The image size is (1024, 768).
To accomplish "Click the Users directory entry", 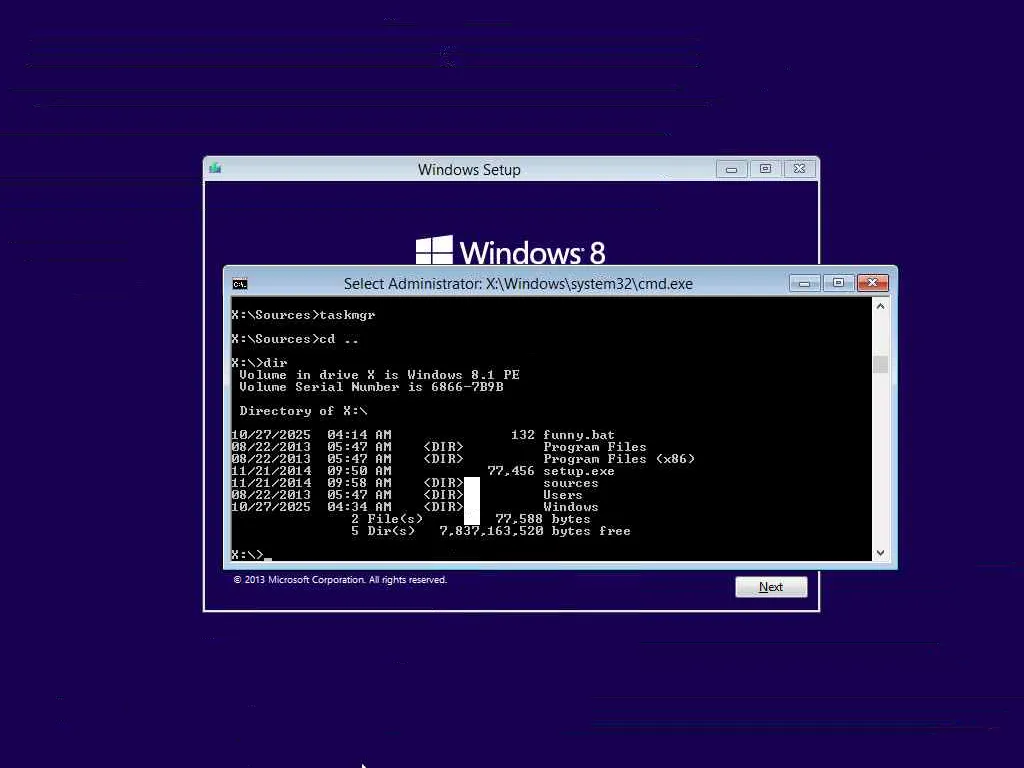I will tap(563, 495).
